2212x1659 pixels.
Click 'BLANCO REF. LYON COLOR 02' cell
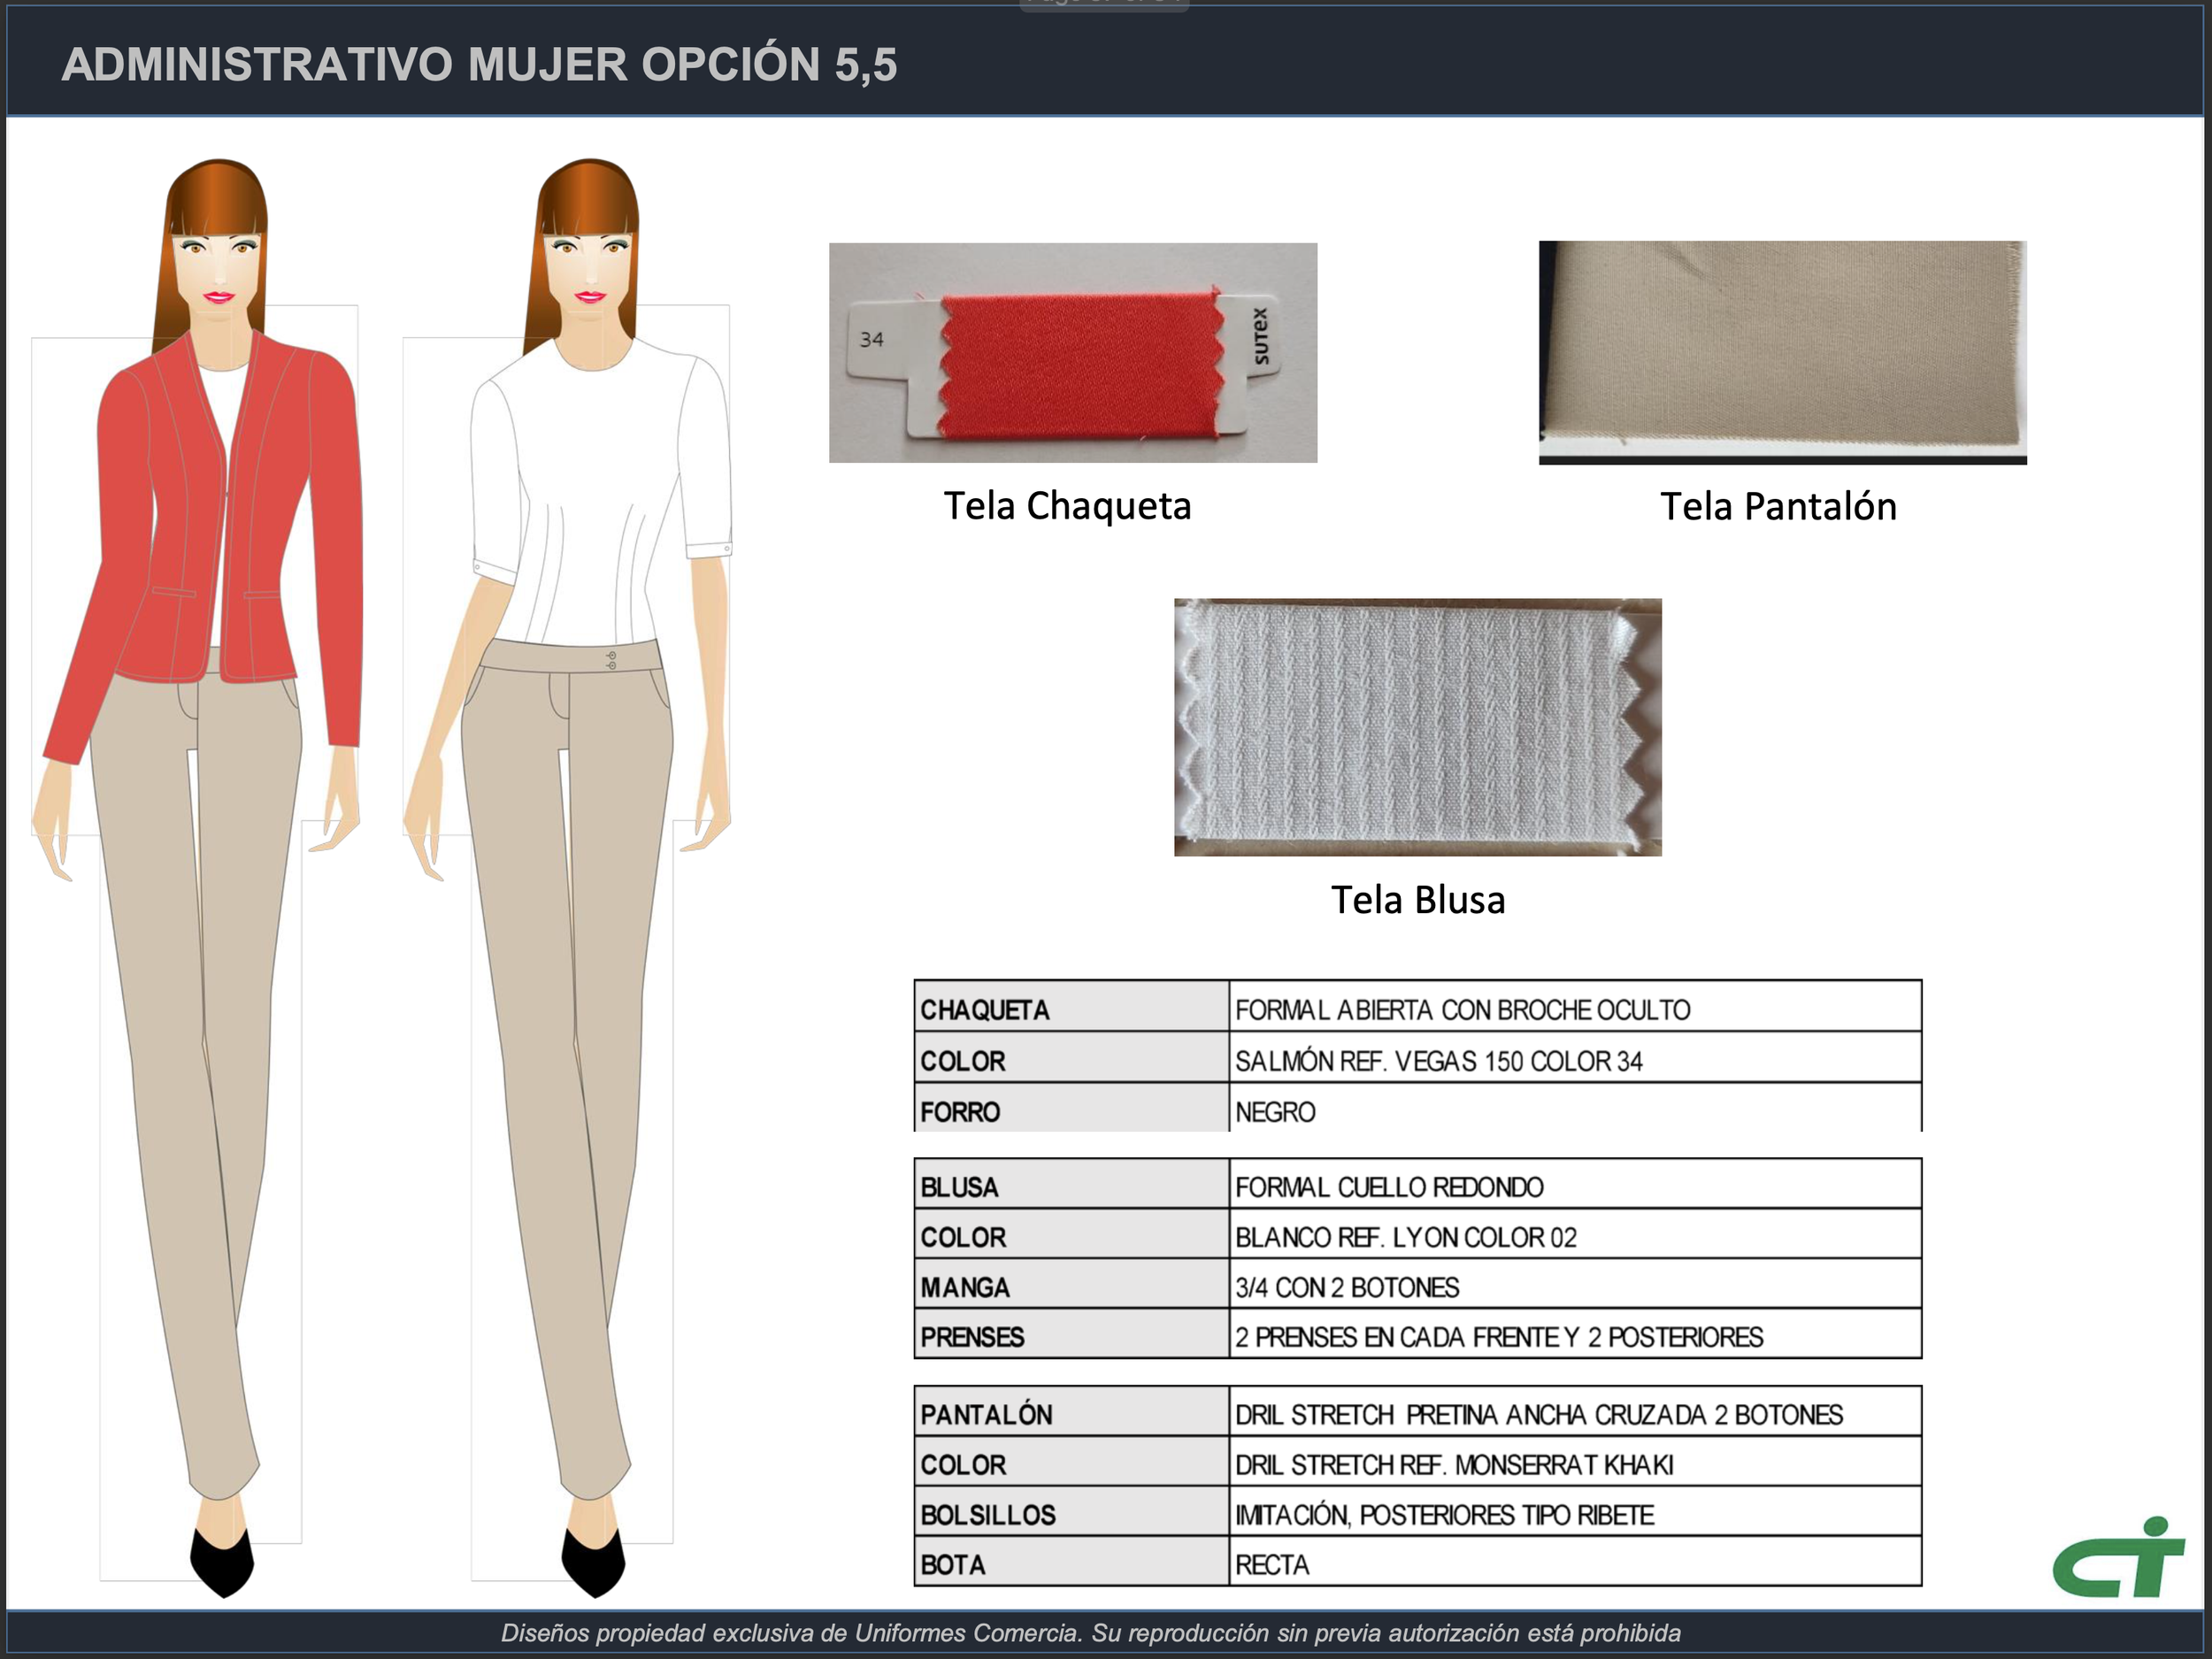pos(1405,1236)
